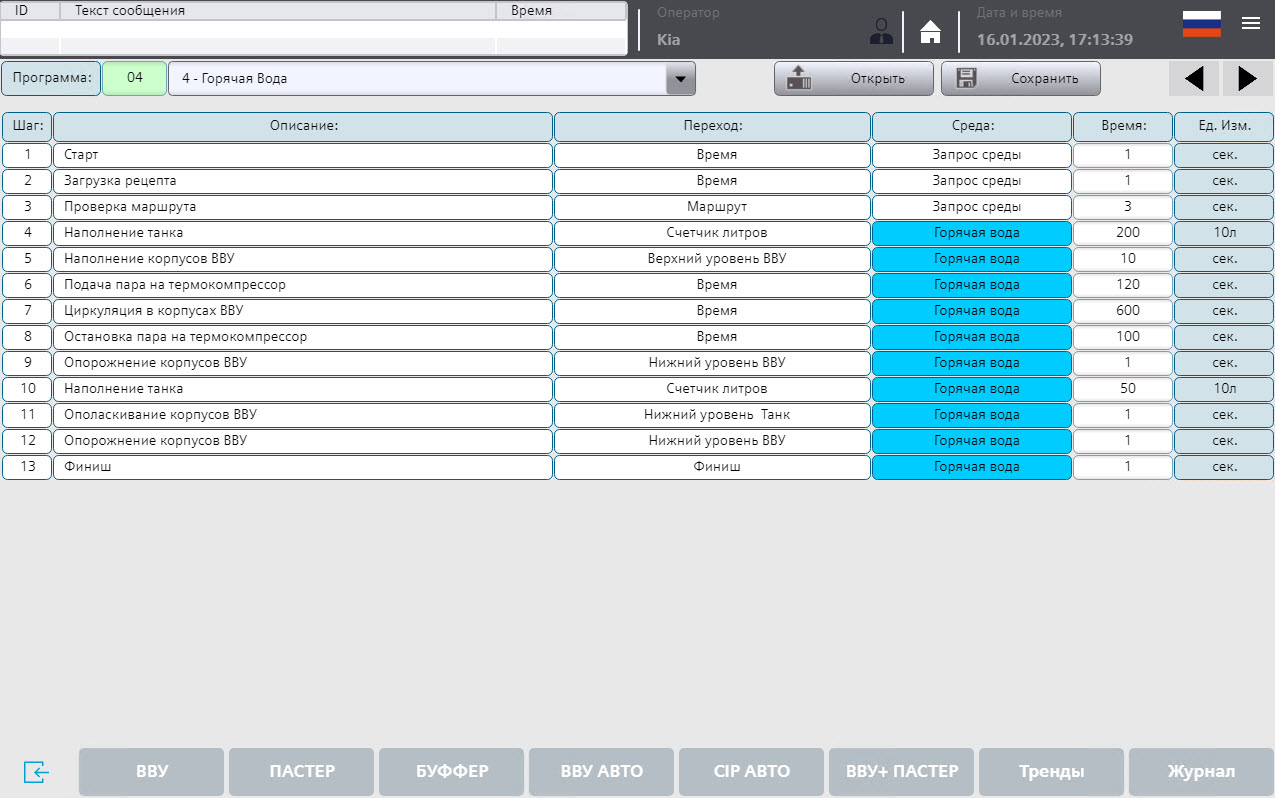Go to next page with right arrow
Viewport: 1275px width, 798px height.
(1247, 78)
